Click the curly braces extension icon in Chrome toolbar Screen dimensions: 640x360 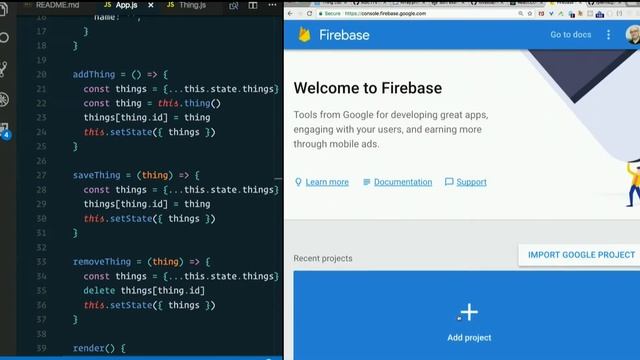[620, 13]
